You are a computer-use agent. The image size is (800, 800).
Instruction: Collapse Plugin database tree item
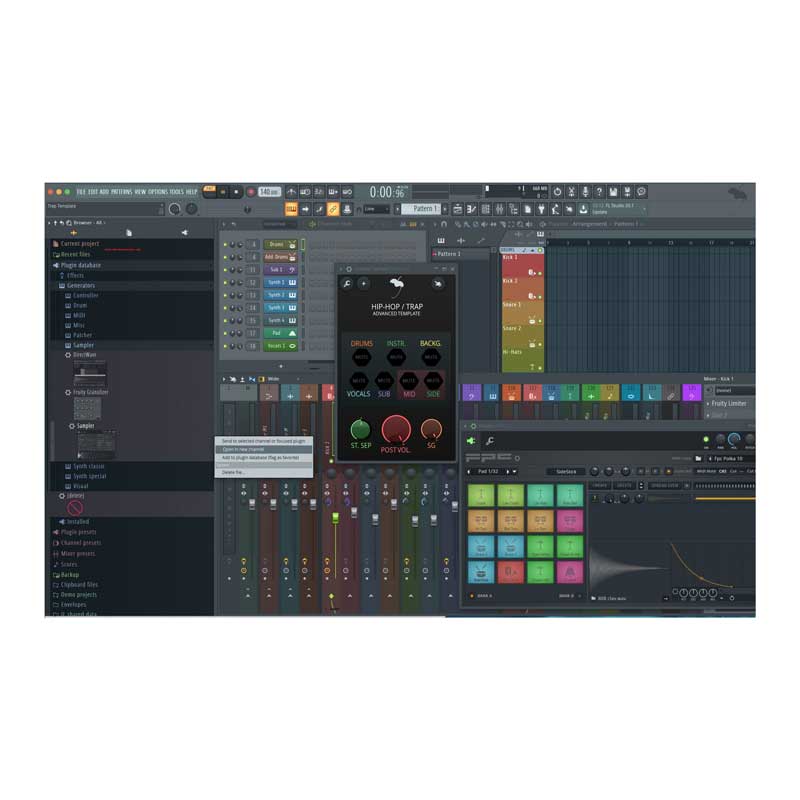77,265
